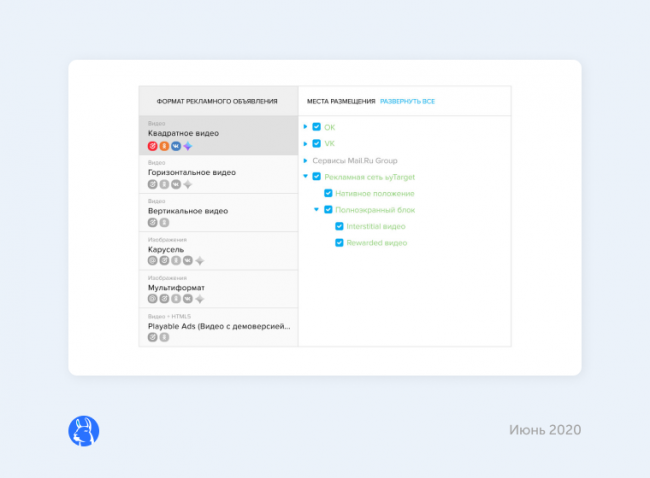Click the gray VK icon under Горизонтальное видео
This screenshot has height=478, width=650.
coord(175,184)
